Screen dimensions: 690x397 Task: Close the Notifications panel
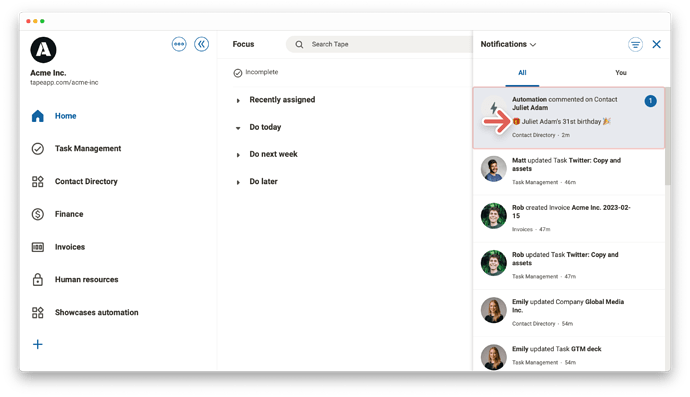click(657, 44)
